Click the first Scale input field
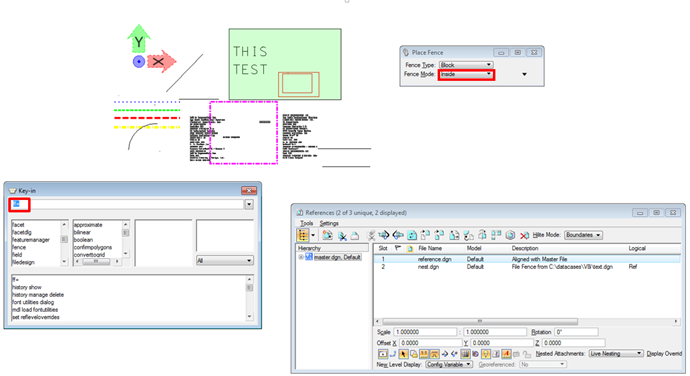This screenshot has height=376, width=690. coord(426,332)
